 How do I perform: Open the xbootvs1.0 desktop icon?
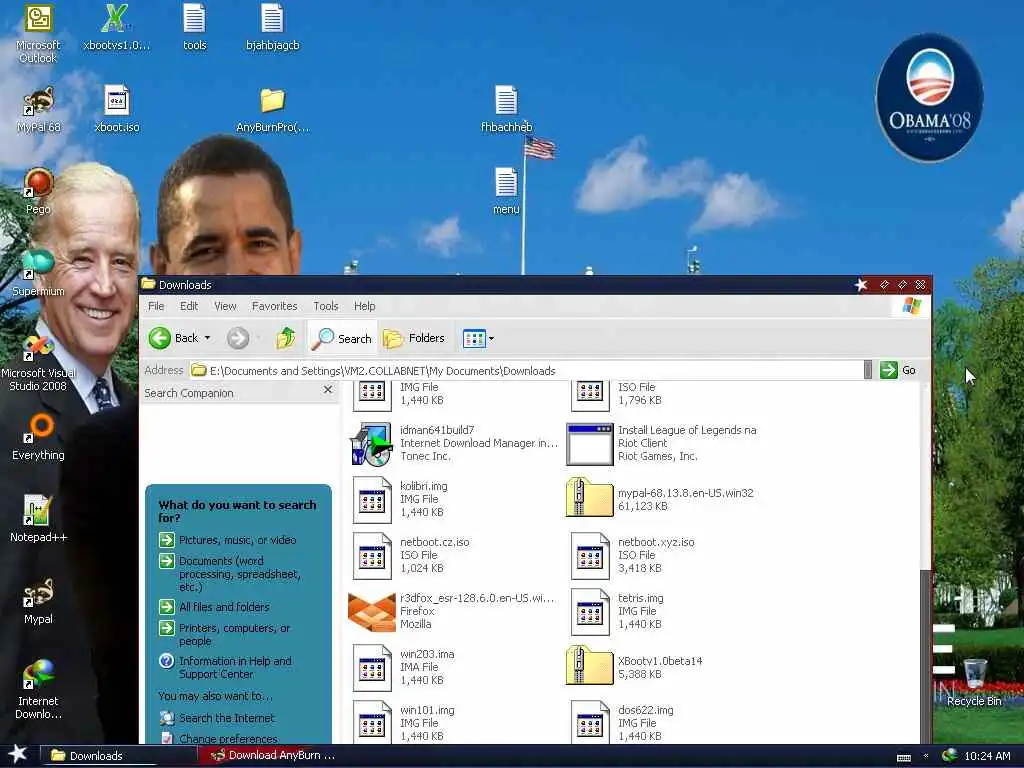tap(116, 27)
